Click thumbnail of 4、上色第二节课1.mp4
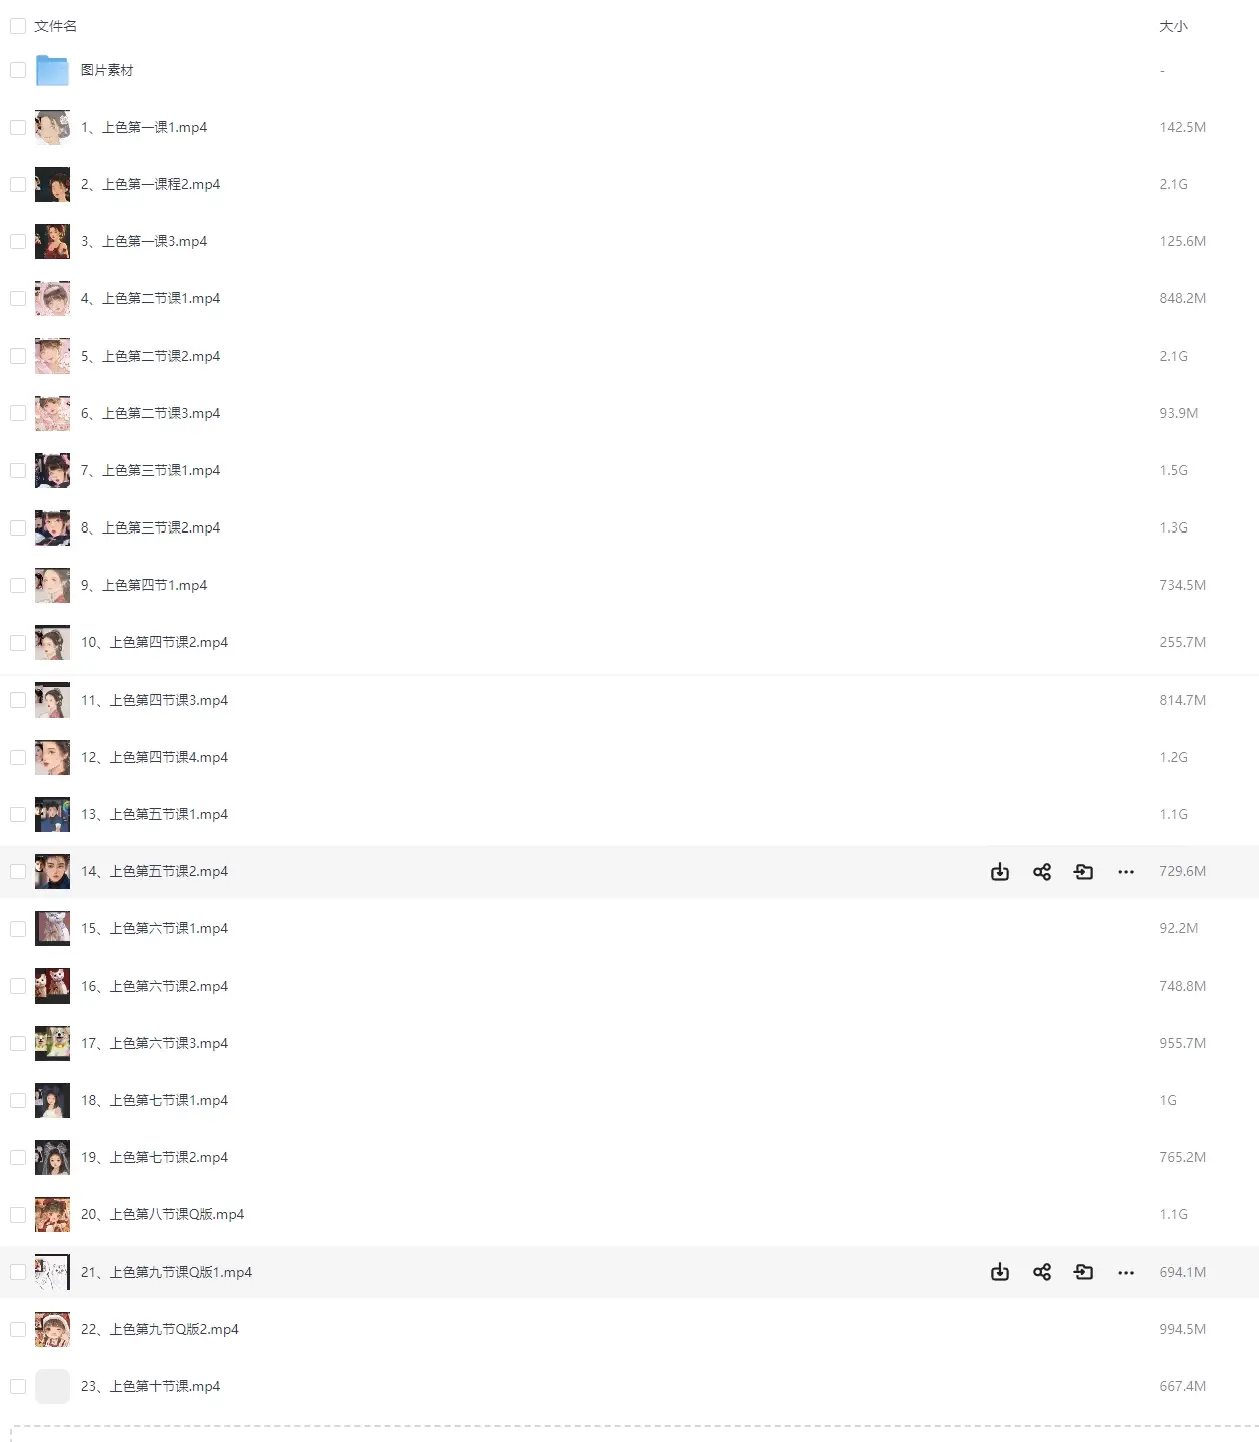Screen dimensions: 1259x1442 [52, 298]
